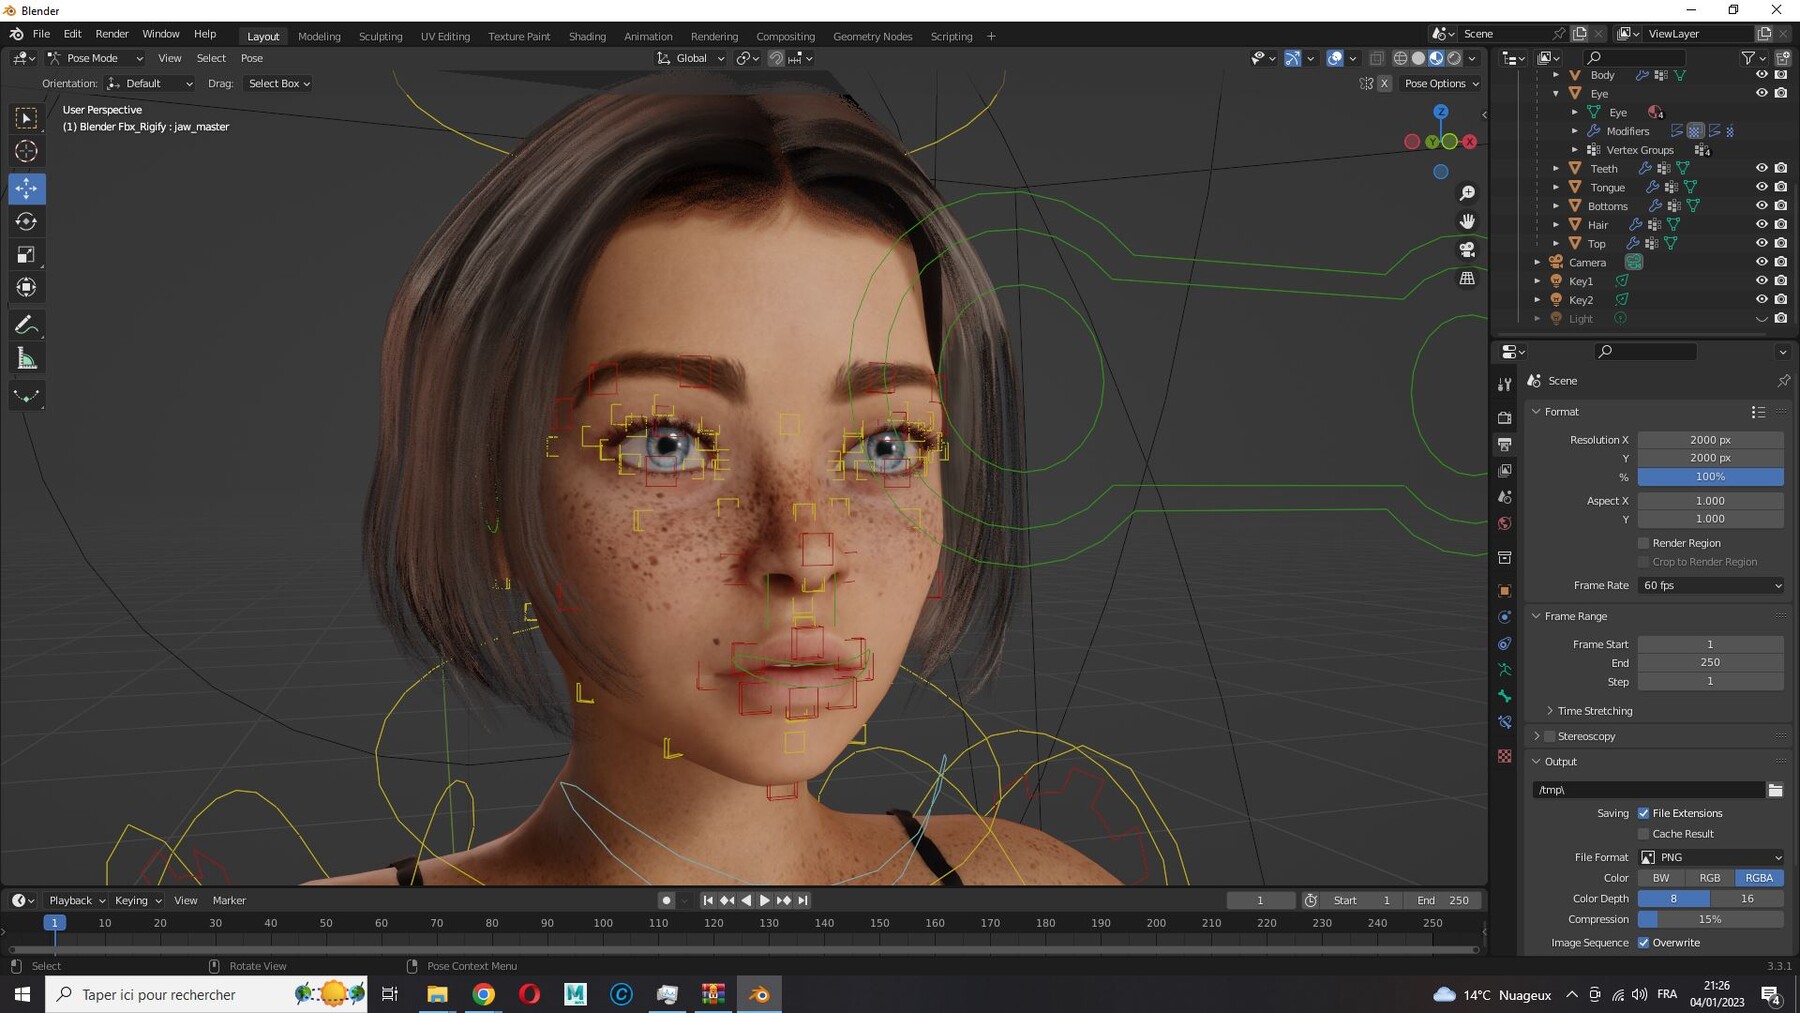Open the Bone properties tab
This screenshot has height=1013, width=1800.
point(1504,695)
